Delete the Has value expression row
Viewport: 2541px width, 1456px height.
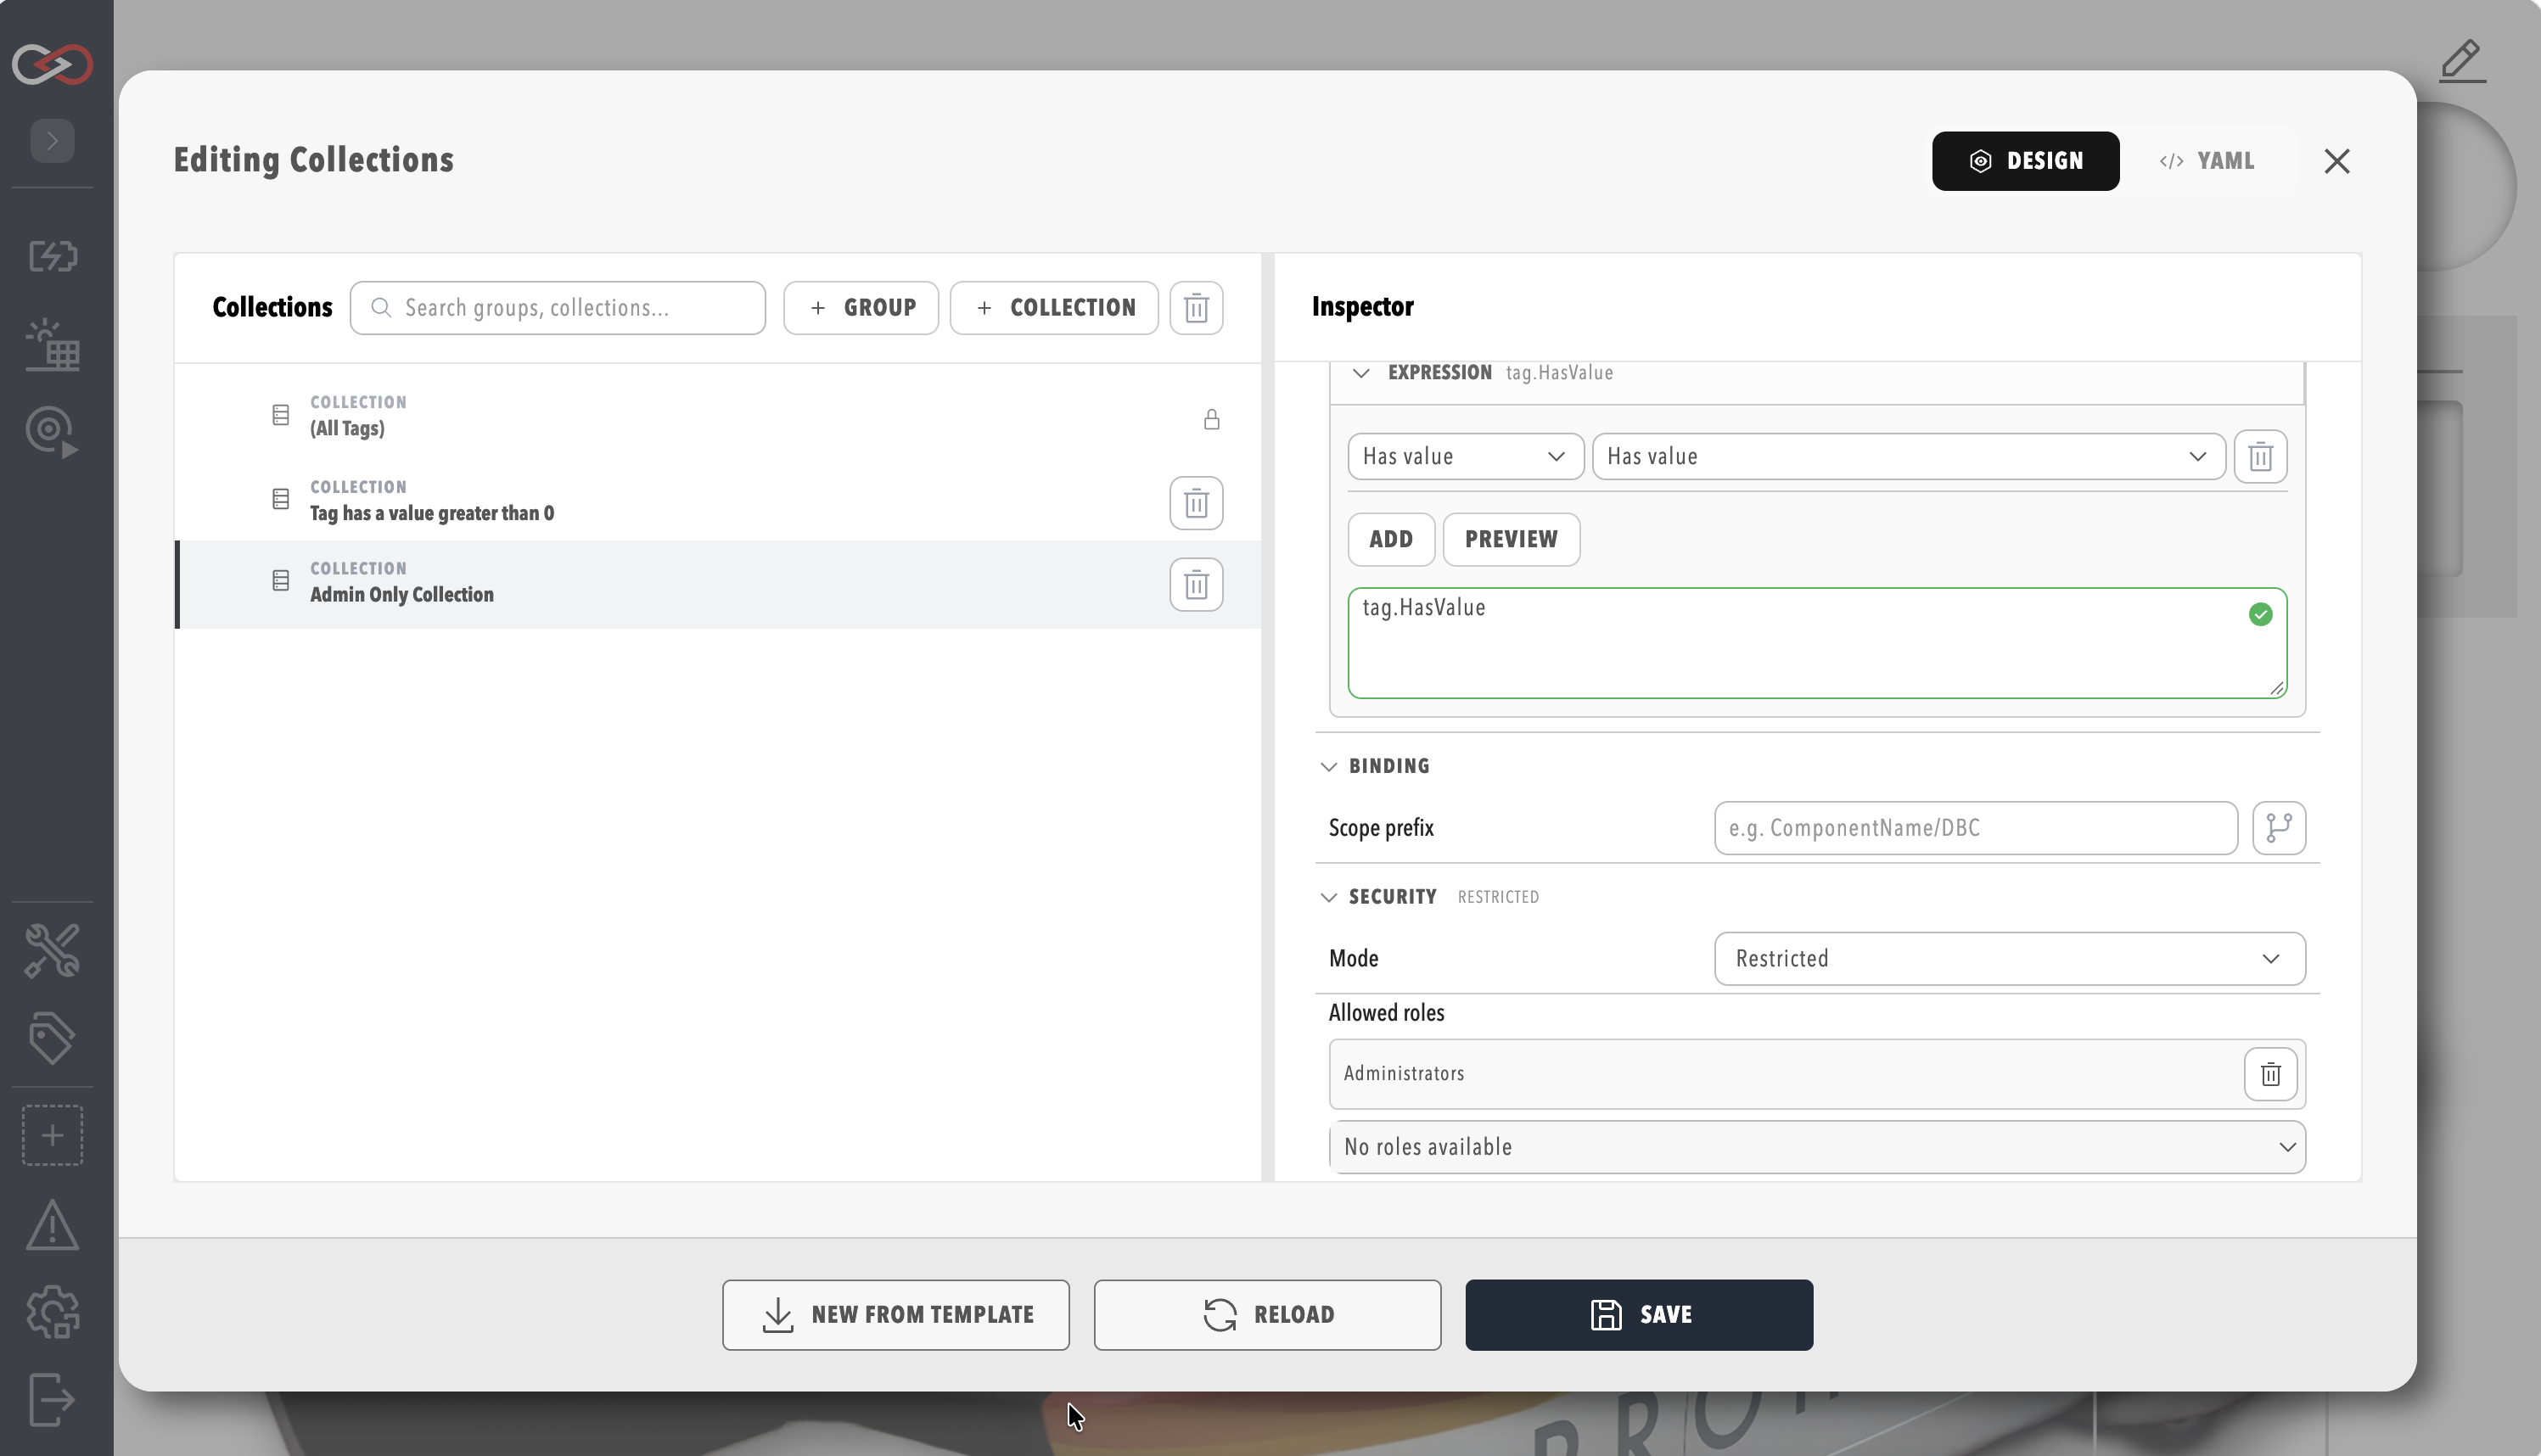2260,457
